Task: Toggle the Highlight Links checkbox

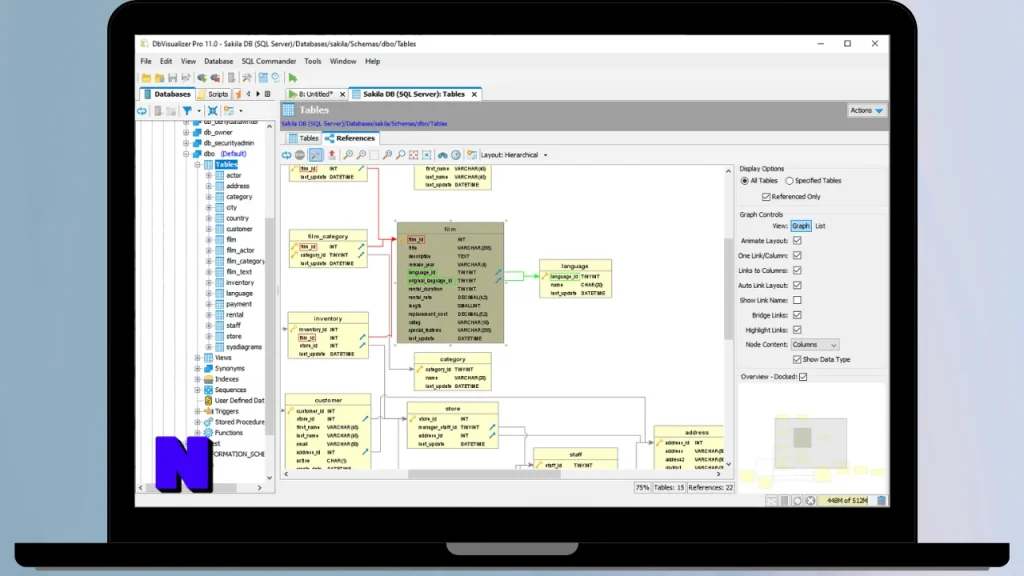Action: pos(797,330)
